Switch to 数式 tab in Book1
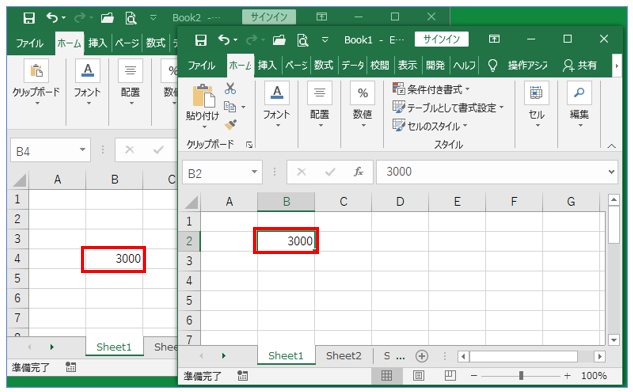 [x=324, y=65]
